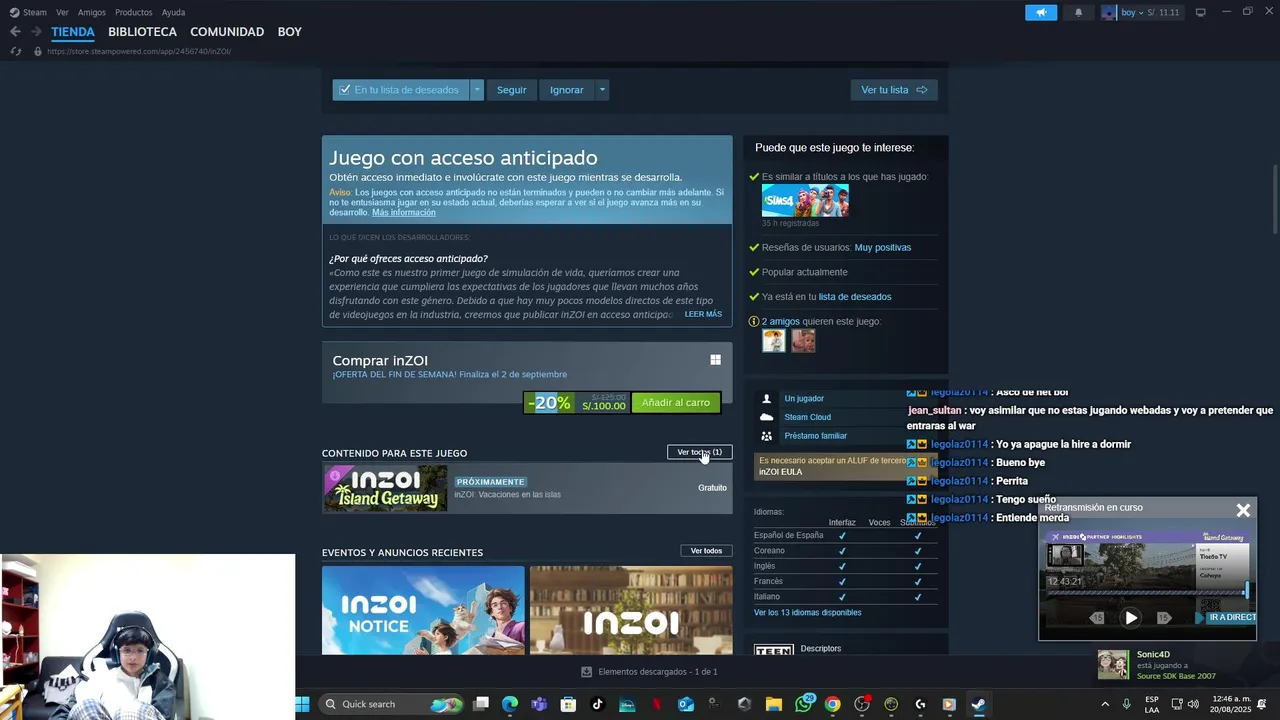Open Microsoft Edge from taskbar

510,704
